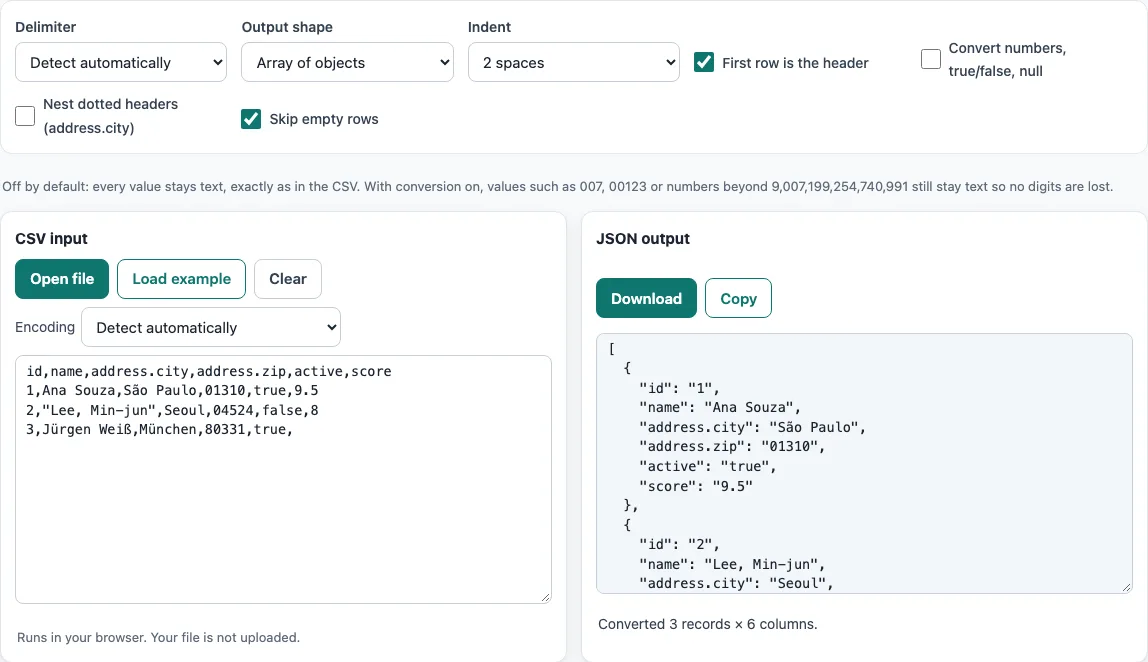This screenshot has height=662, width=1148.
Task: Click the 'Off by default' explanatory note
Action: (x=557, y=186)
